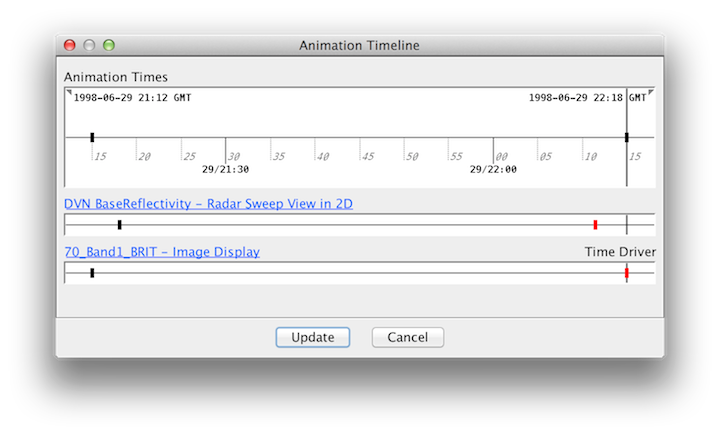
Task: Select the black marker on 70_Band1_BRIT timeline
Action: click(x=92, y=272)
